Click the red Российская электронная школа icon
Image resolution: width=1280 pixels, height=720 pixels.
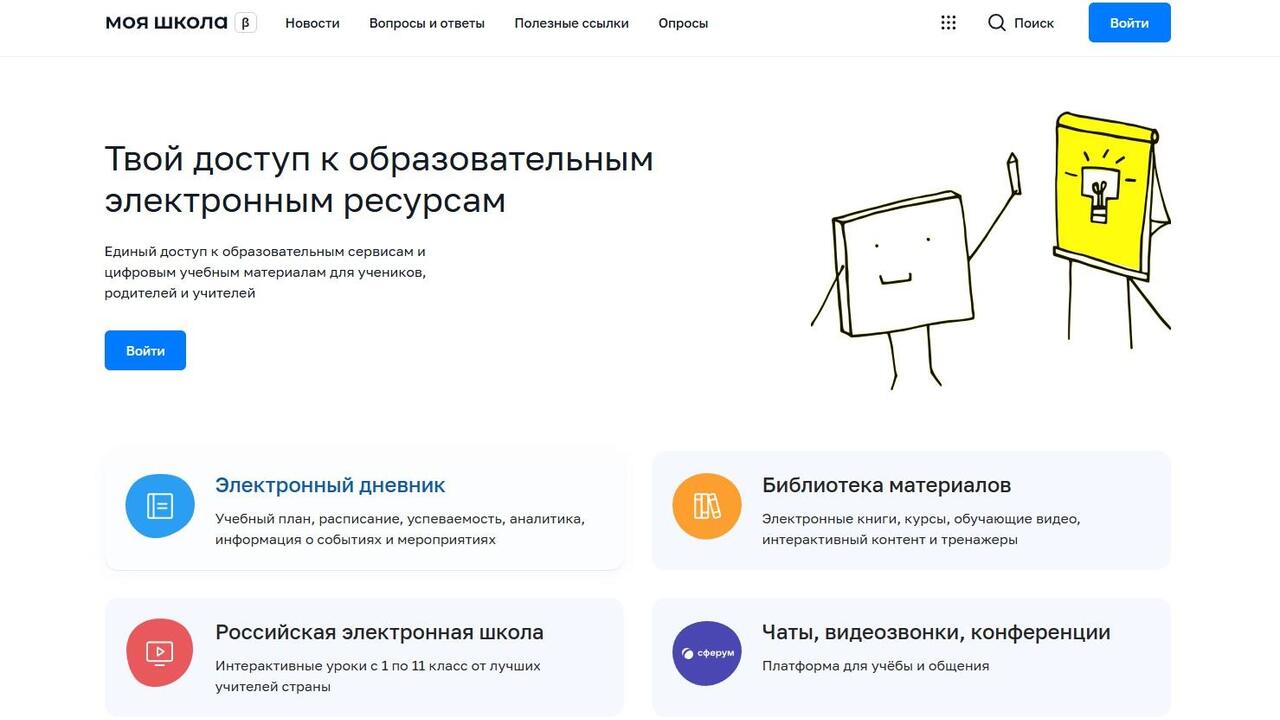pyautogui.click(x=160, y=653)
